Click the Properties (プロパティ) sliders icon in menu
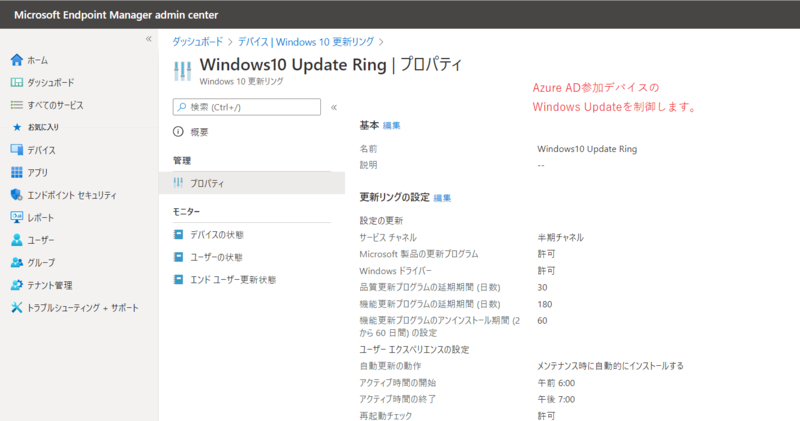Viewport: 800px width, 421px height. click(178, 183)
